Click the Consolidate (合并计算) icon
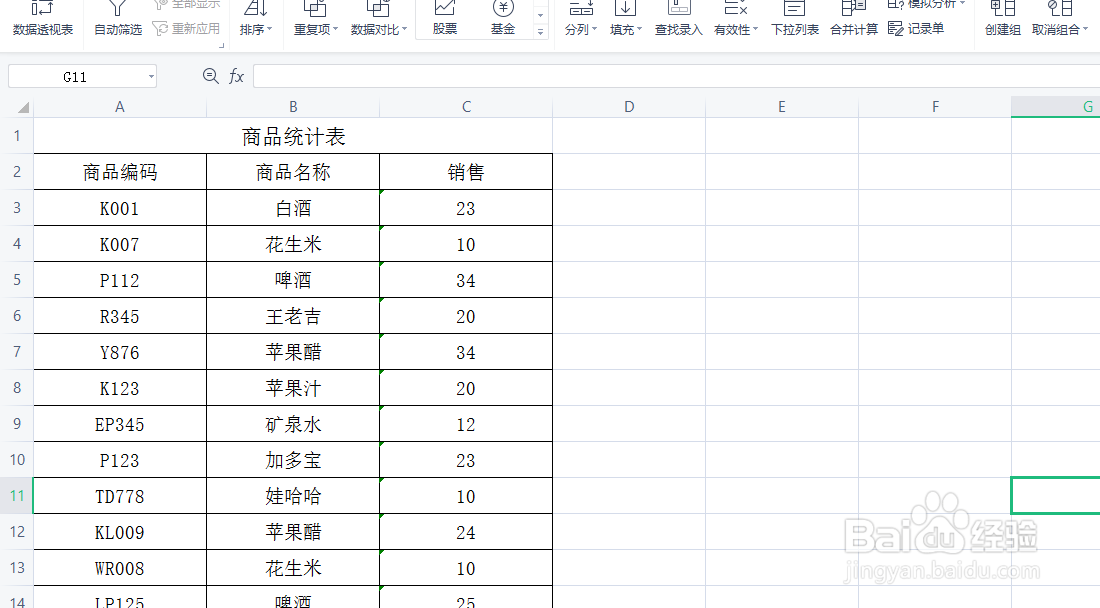Image resolution: width=1100 pixels, height=608 pixels. click(x=852, y=20)
